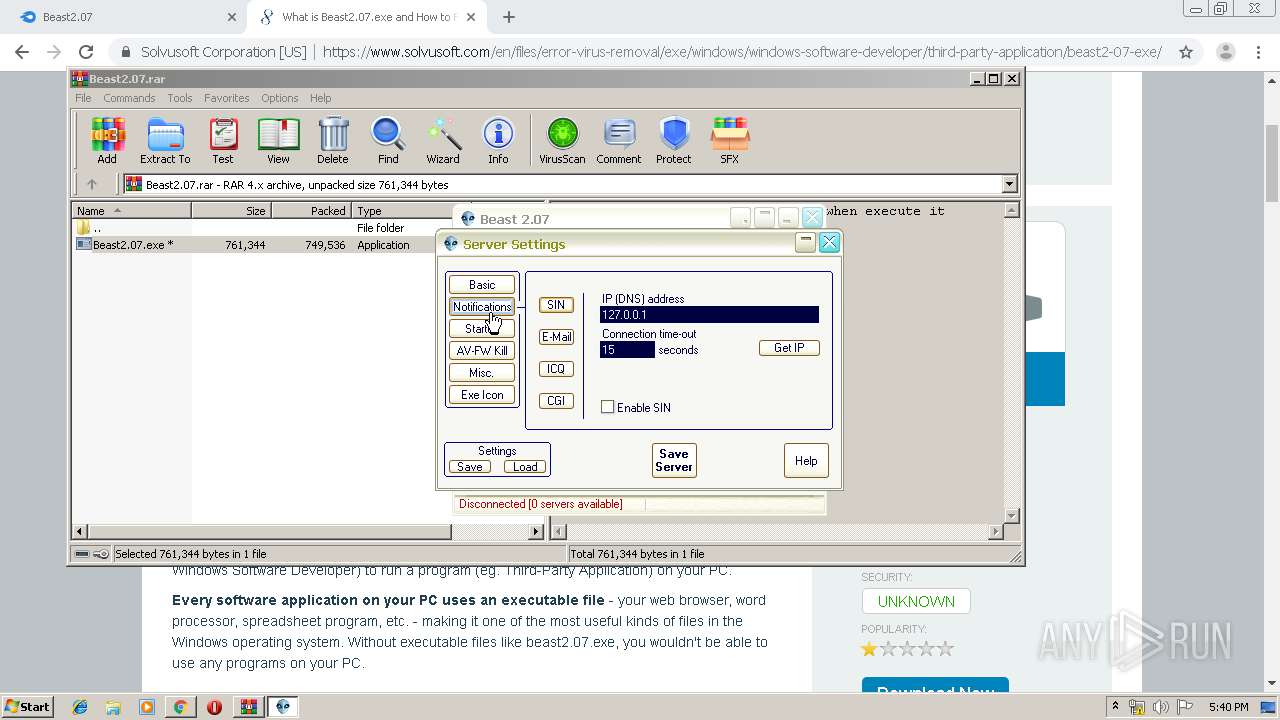
Task: Run VirusScan on the archive
Action: pos(562,140)
